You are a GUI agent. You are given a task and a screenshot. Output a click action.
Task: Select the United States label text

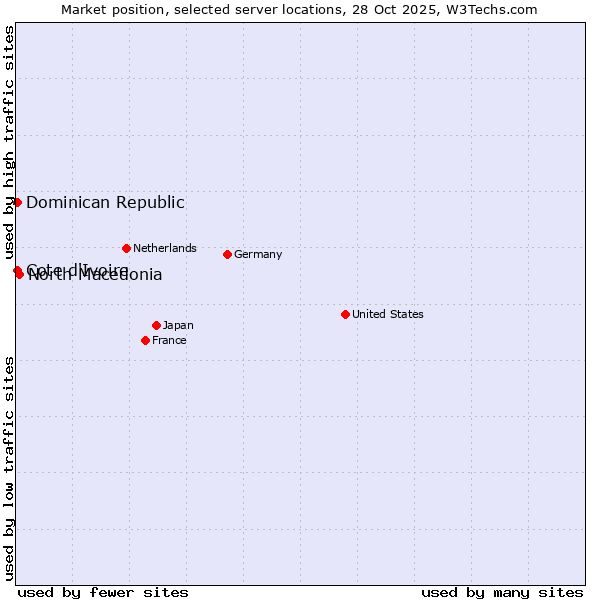pyautogui.click(x=387, y=314)
